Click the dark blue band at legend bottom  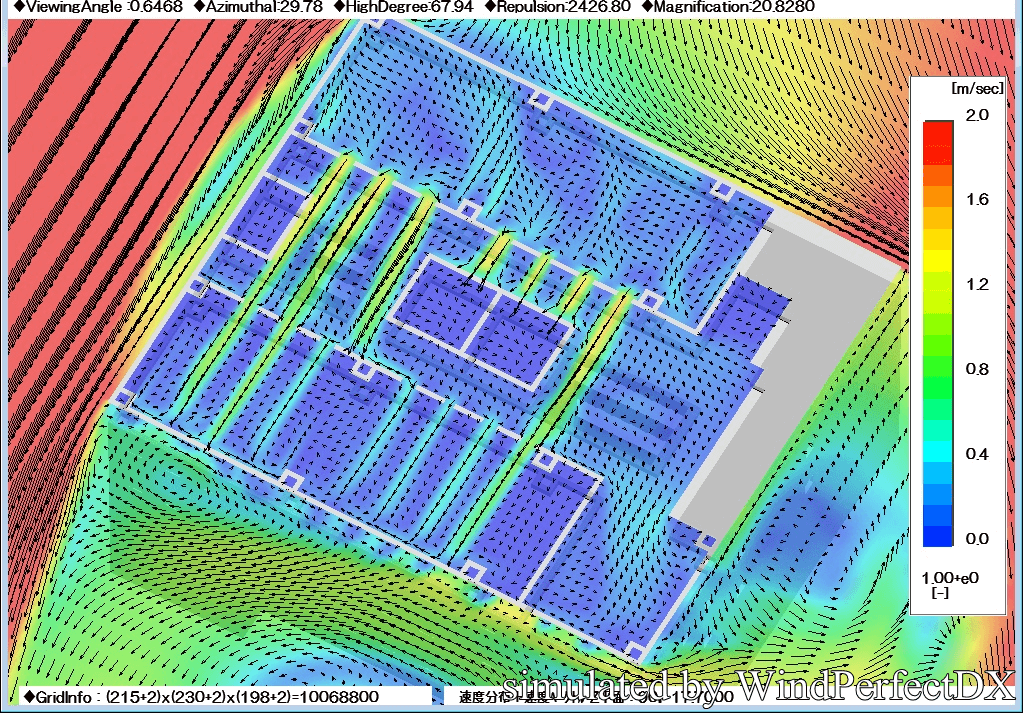click(x=938, y=536)
